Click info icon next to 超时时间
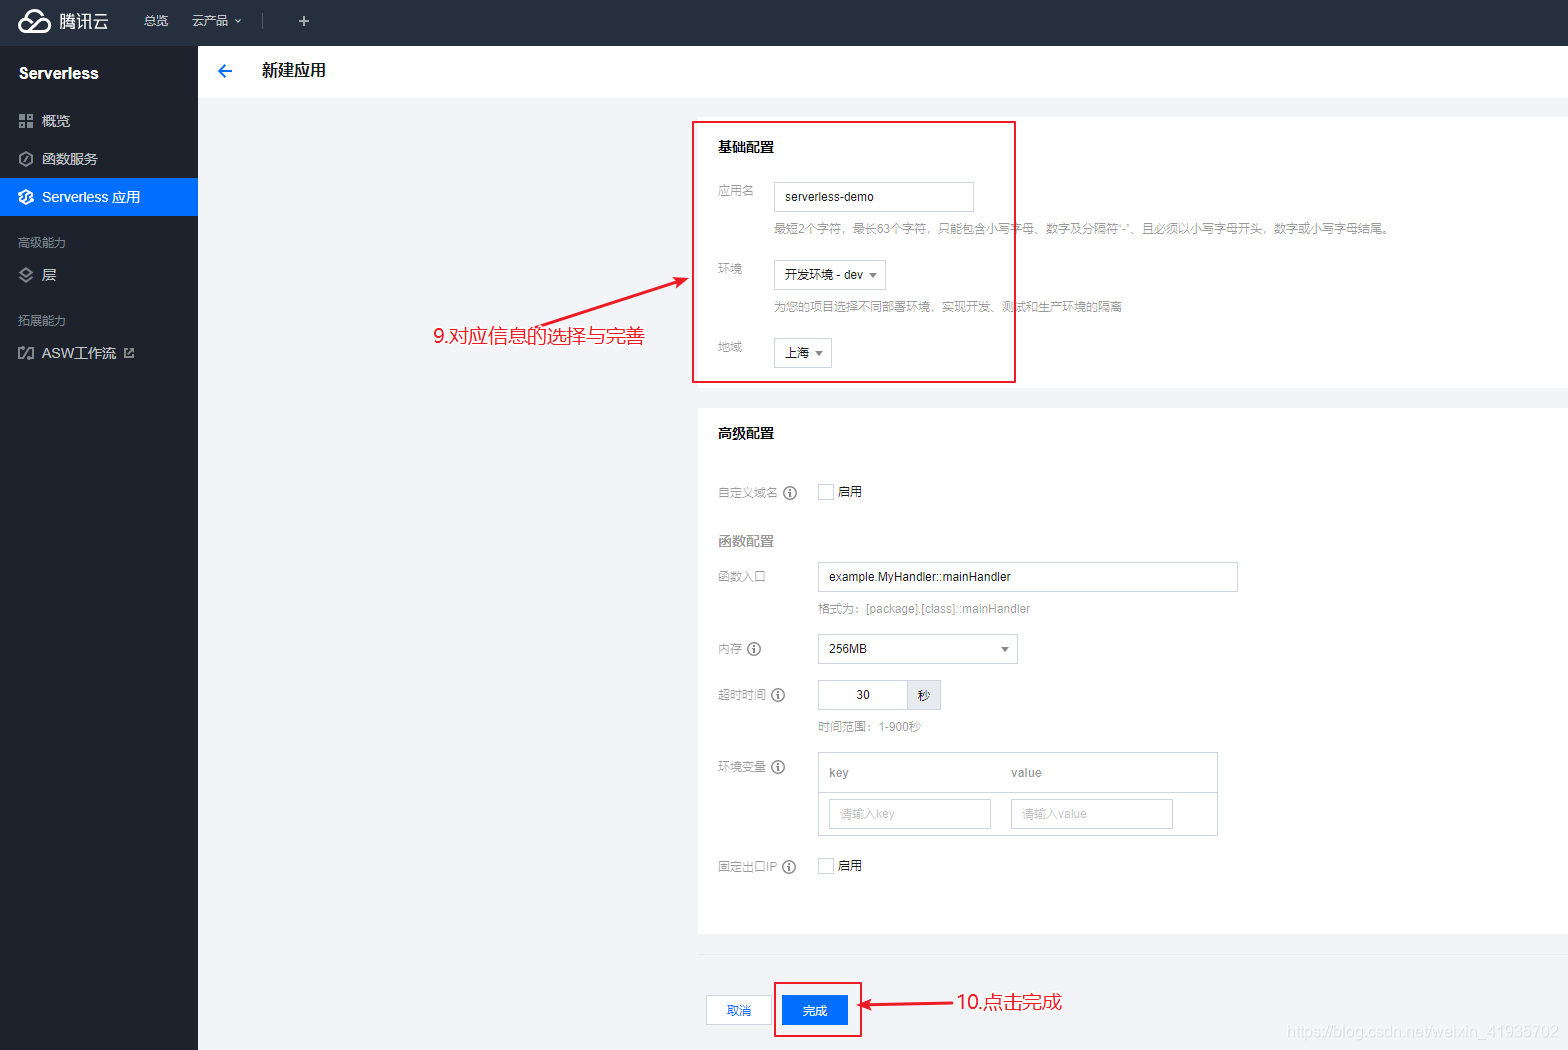This screenshot has height=1050, width=1568. (778, 695)
